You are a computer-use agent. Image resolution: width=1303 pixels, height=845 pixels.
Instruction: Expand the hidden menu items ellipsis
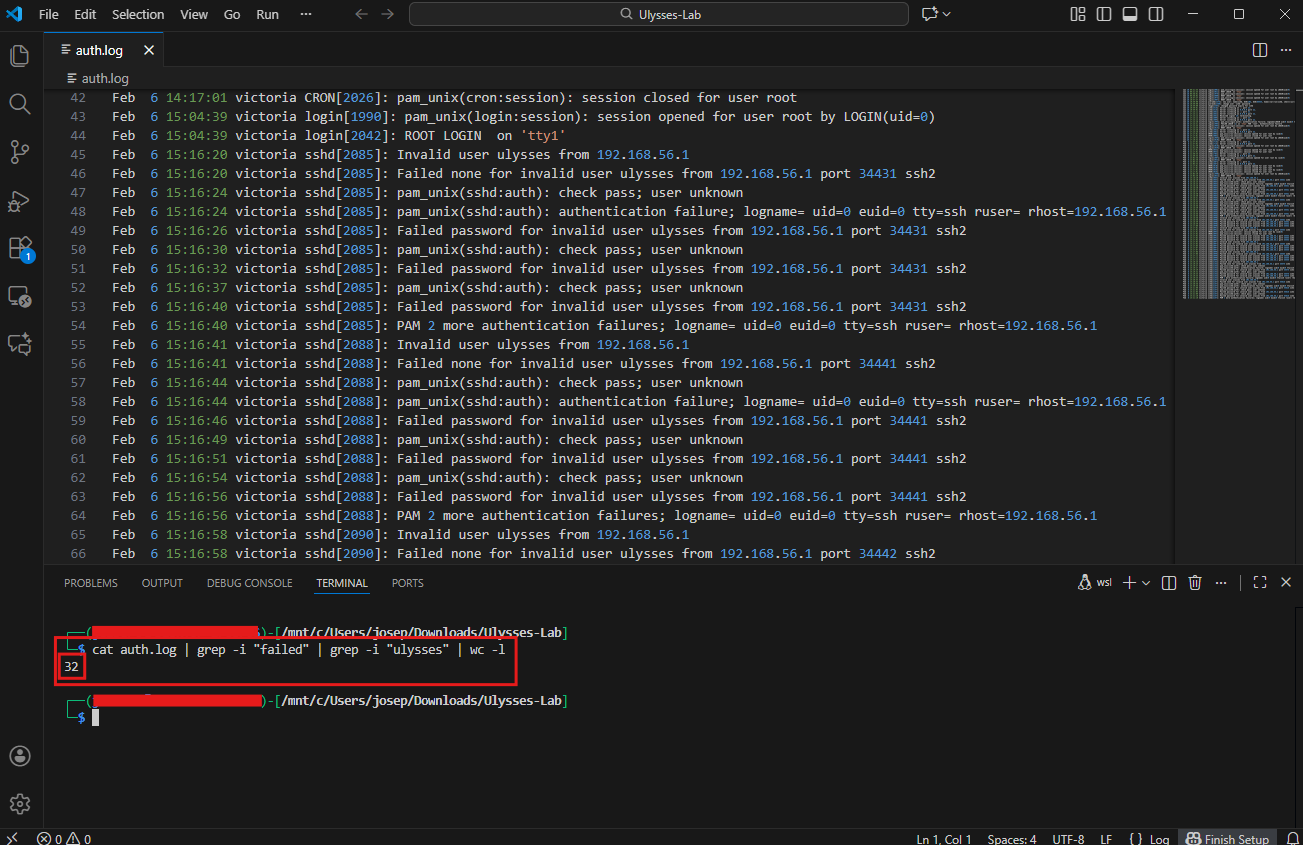click(x=306, y=14)
